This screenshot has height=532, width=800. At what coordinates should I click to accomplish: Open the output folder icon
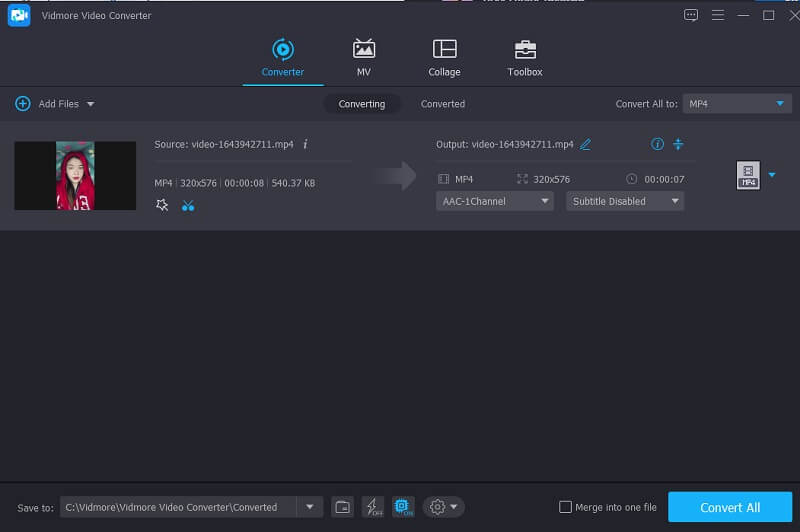pyautogui.click(x=342, y=507)
